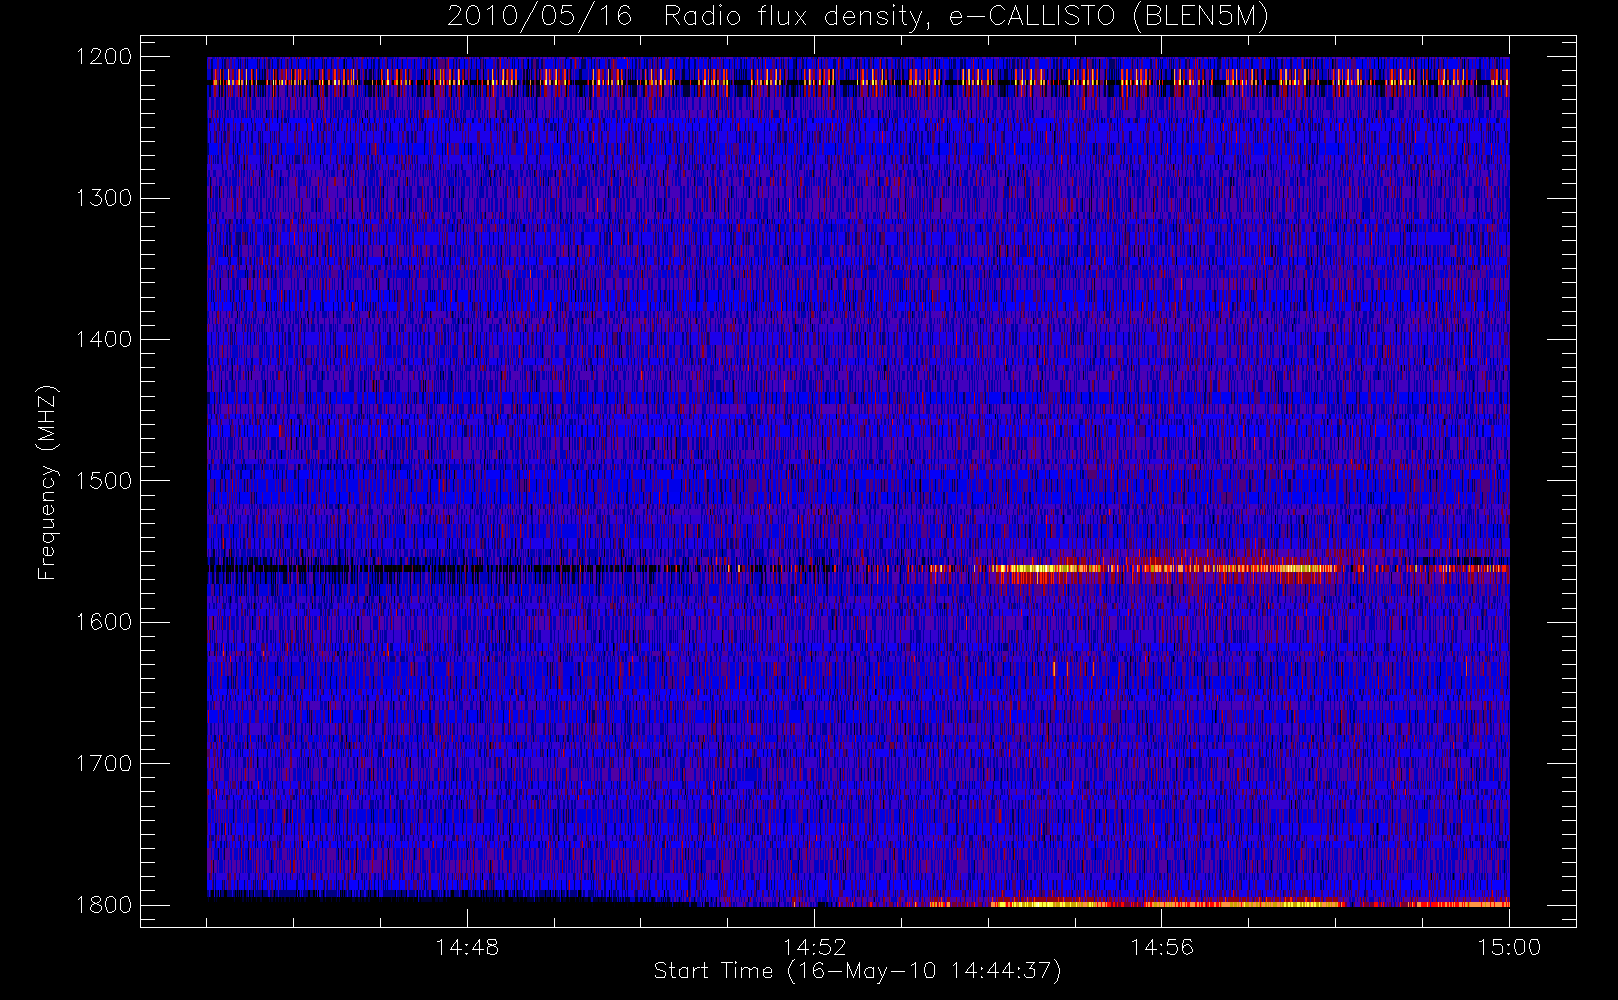Click the 15:00 time tick label
Viewport: 1618px width, 1000px height.
tap(1509, 947)
